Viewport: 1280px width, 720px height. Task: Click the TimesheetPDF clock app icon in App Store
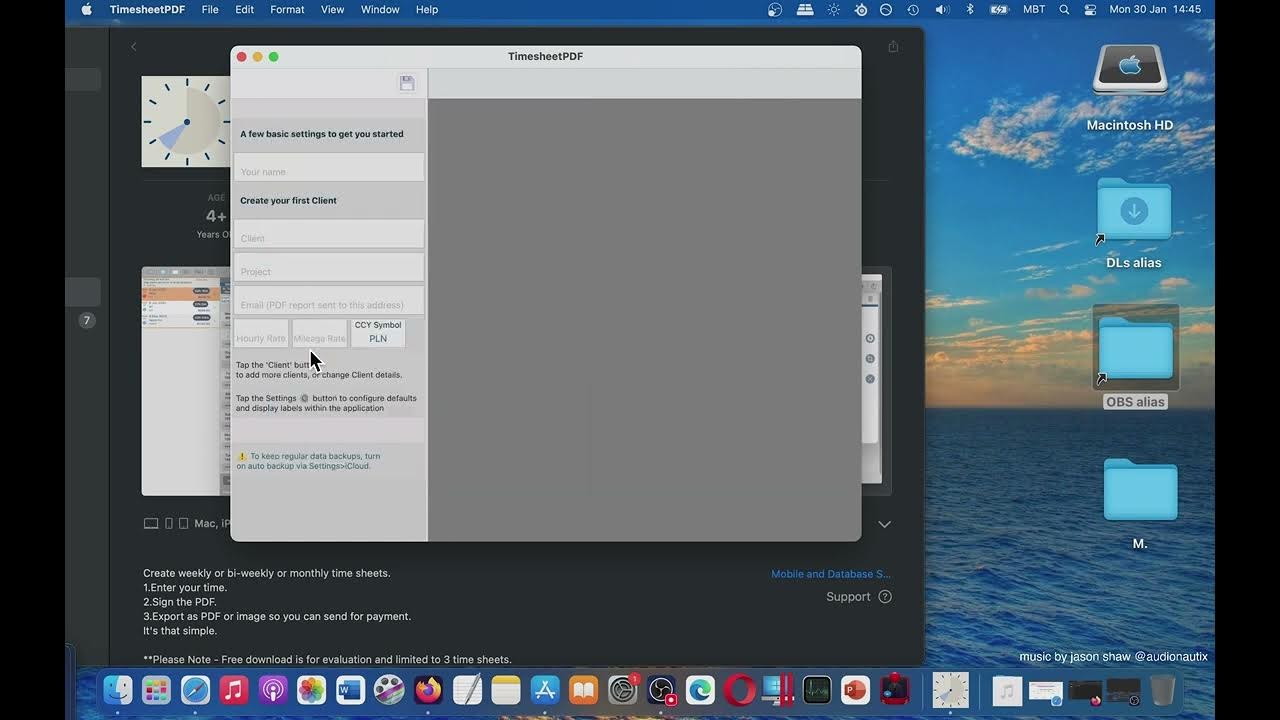click(x=186, y=121)
